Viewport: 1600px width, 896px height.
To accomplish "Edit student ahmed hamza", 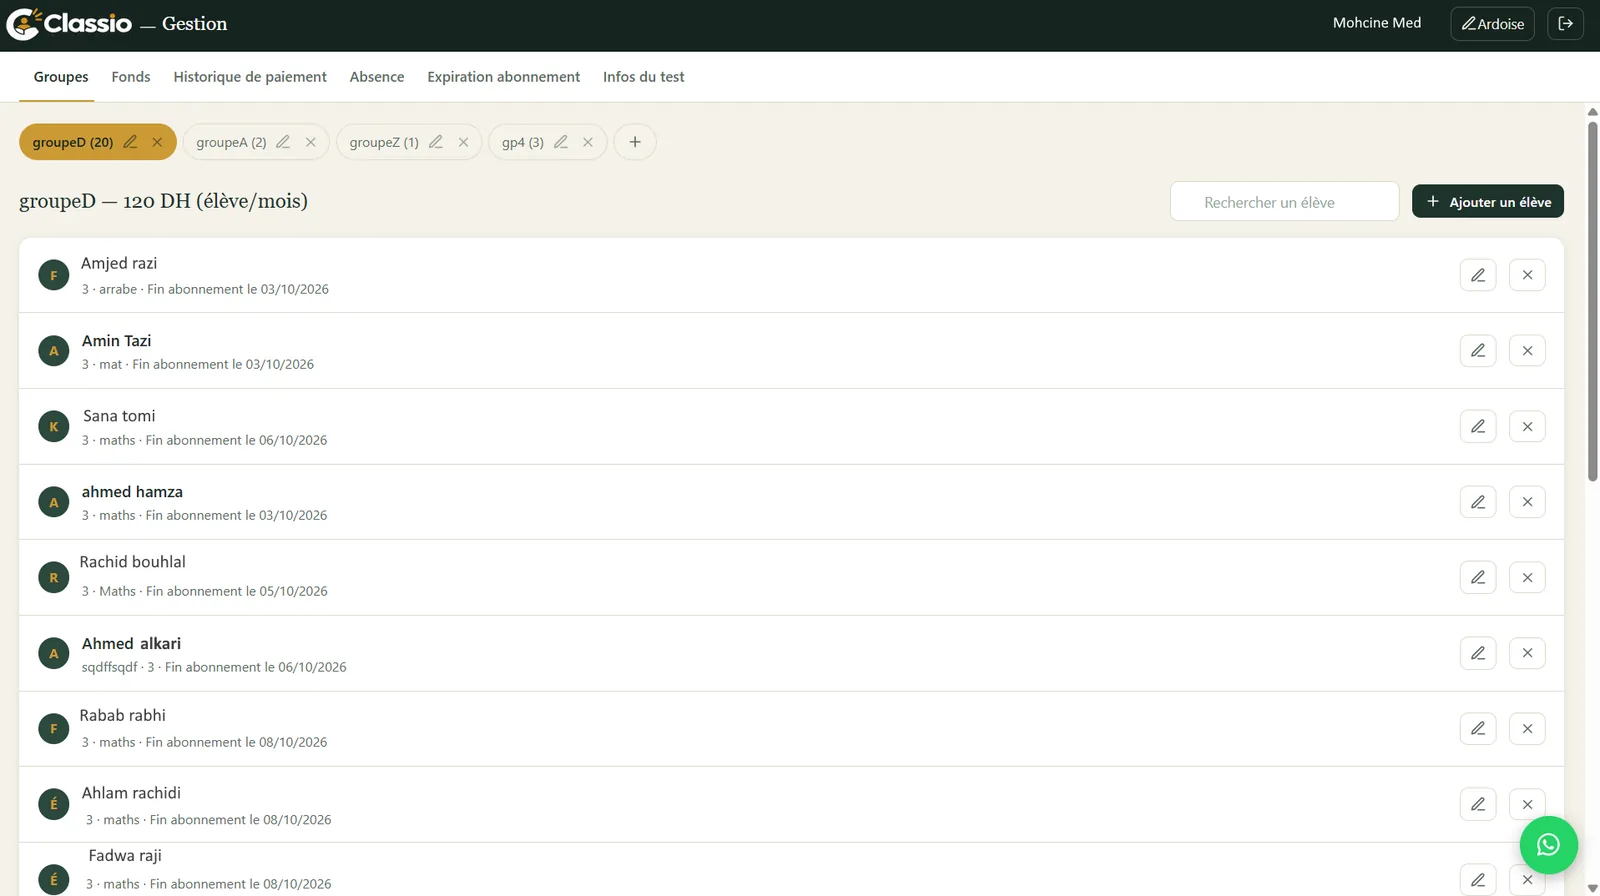I will pos(1478,502).
